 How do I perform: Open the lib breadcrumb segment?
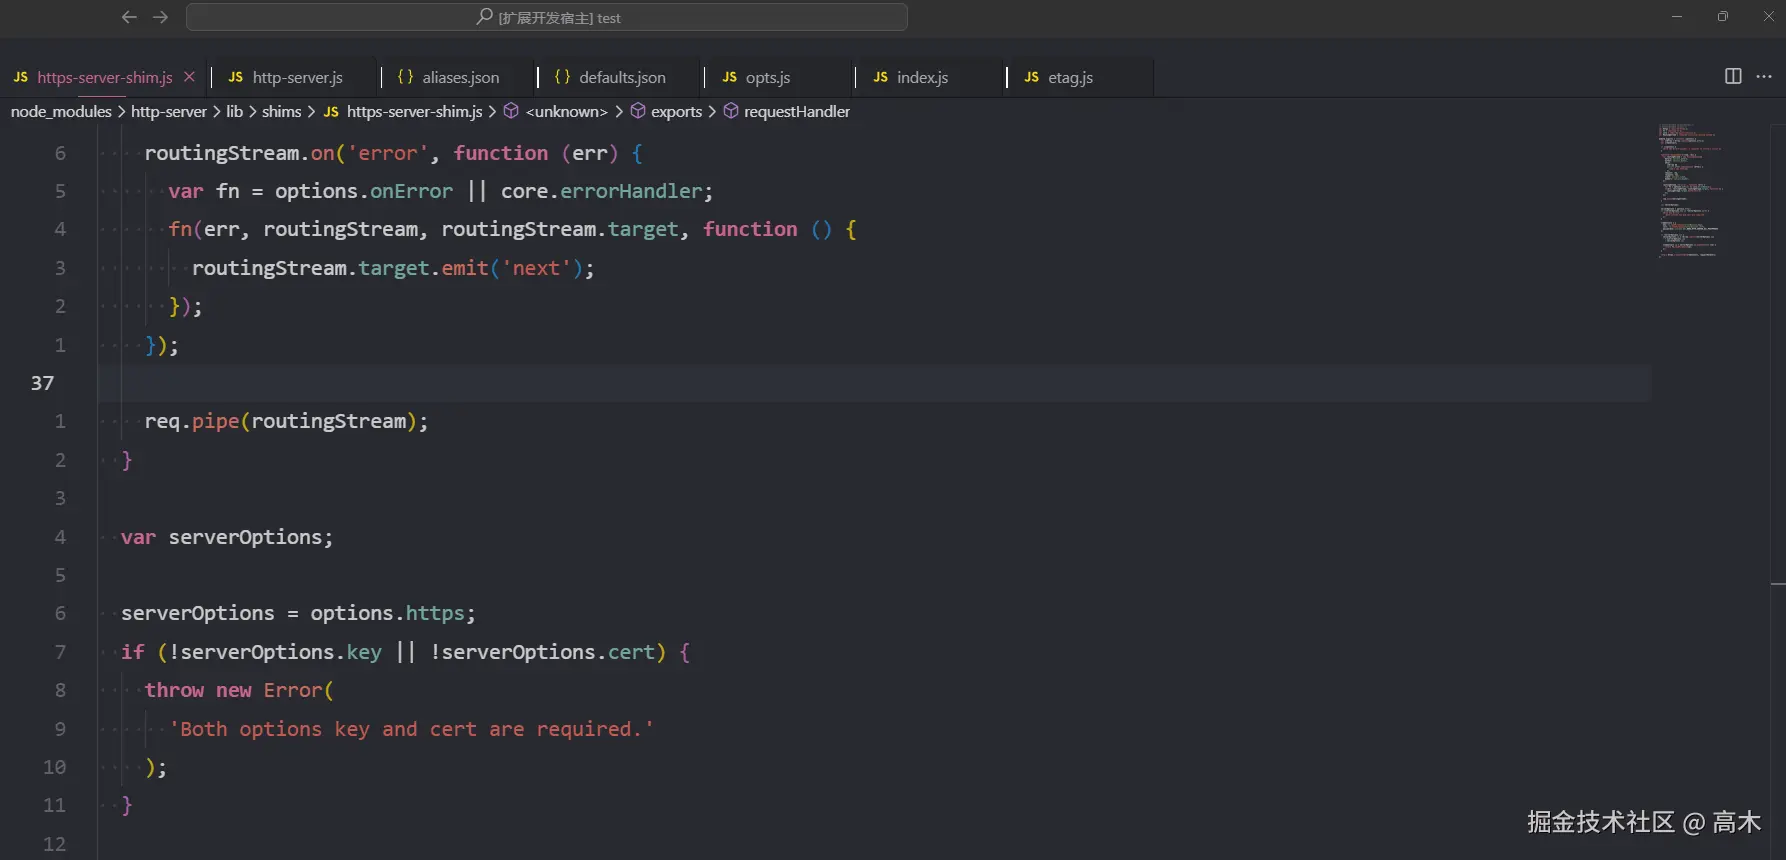point(234,111)
